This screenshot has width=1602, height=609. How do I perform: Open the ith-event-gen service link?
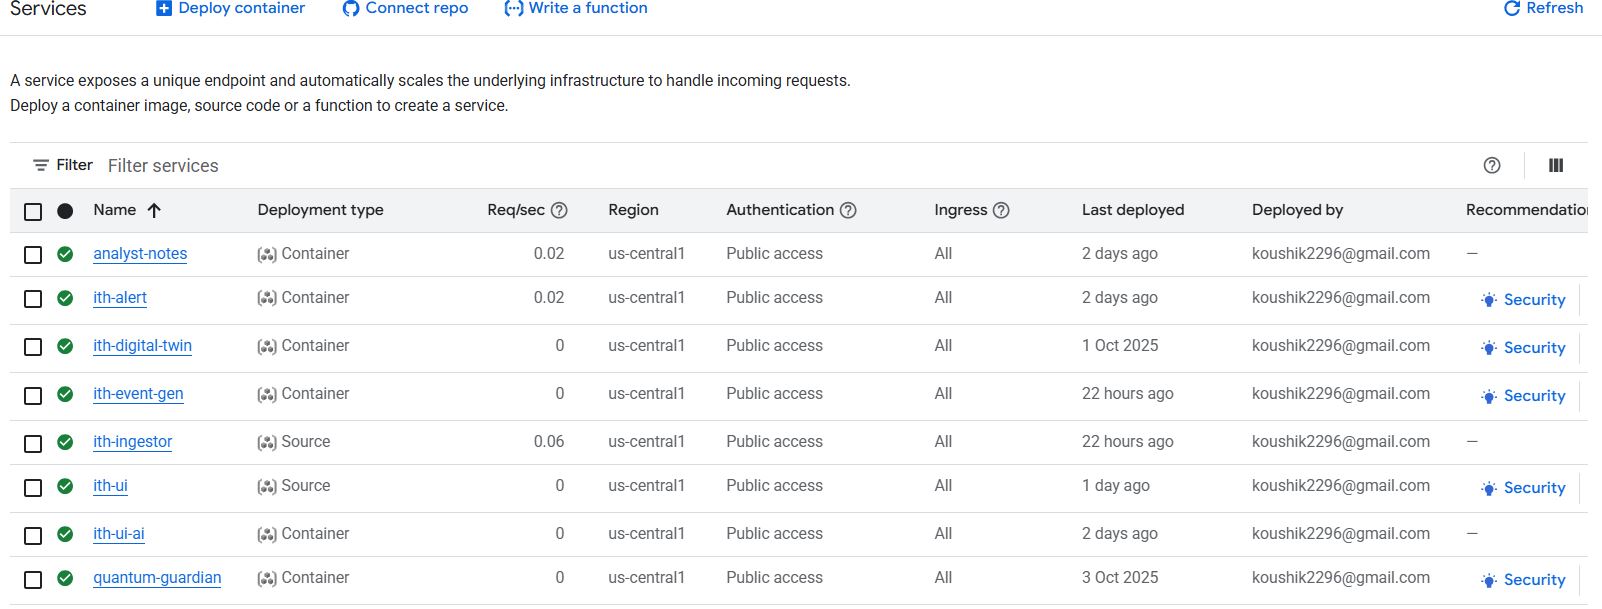point(138,394)
